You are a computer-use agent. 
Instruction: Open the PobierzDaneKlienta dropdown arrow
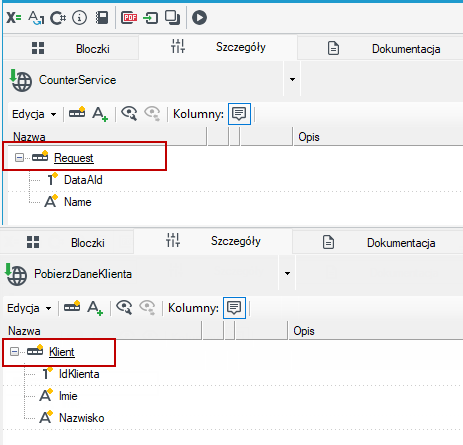[287, 273]
